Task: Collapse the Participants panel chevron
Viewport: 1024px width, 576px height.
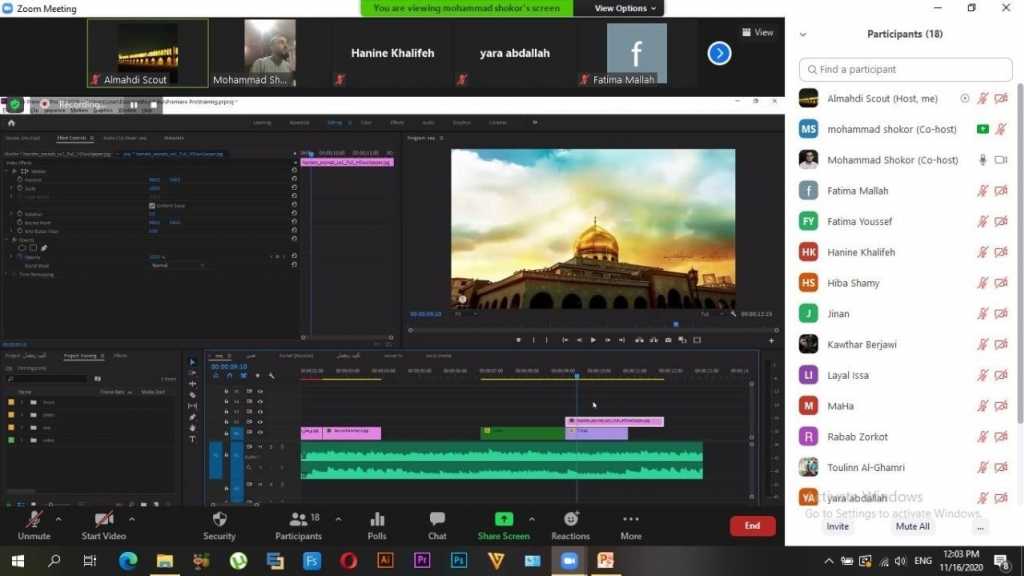Action: (802, 34)
